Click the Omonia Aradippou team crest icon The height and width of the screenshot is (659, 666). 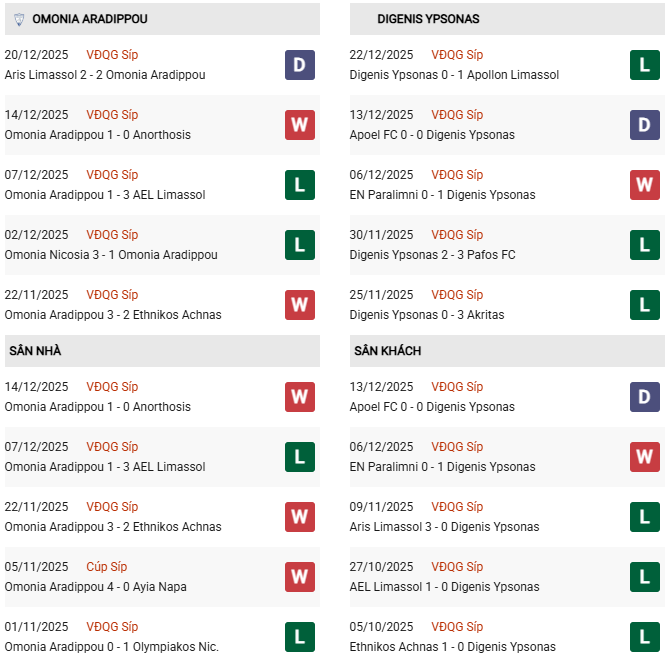tap(17, 19)
